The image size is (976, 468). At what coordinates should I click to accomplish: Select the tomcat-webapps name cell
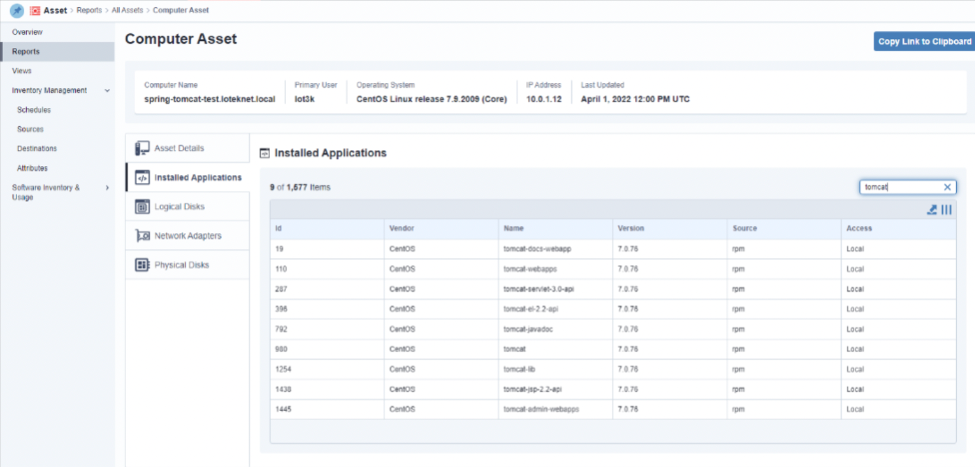point(556,269)
